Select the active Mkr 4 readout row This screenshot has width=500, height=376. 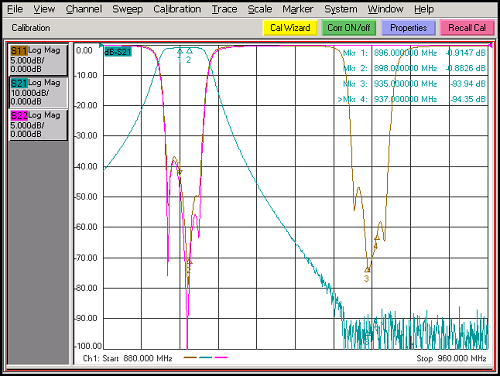coord(412,99)
